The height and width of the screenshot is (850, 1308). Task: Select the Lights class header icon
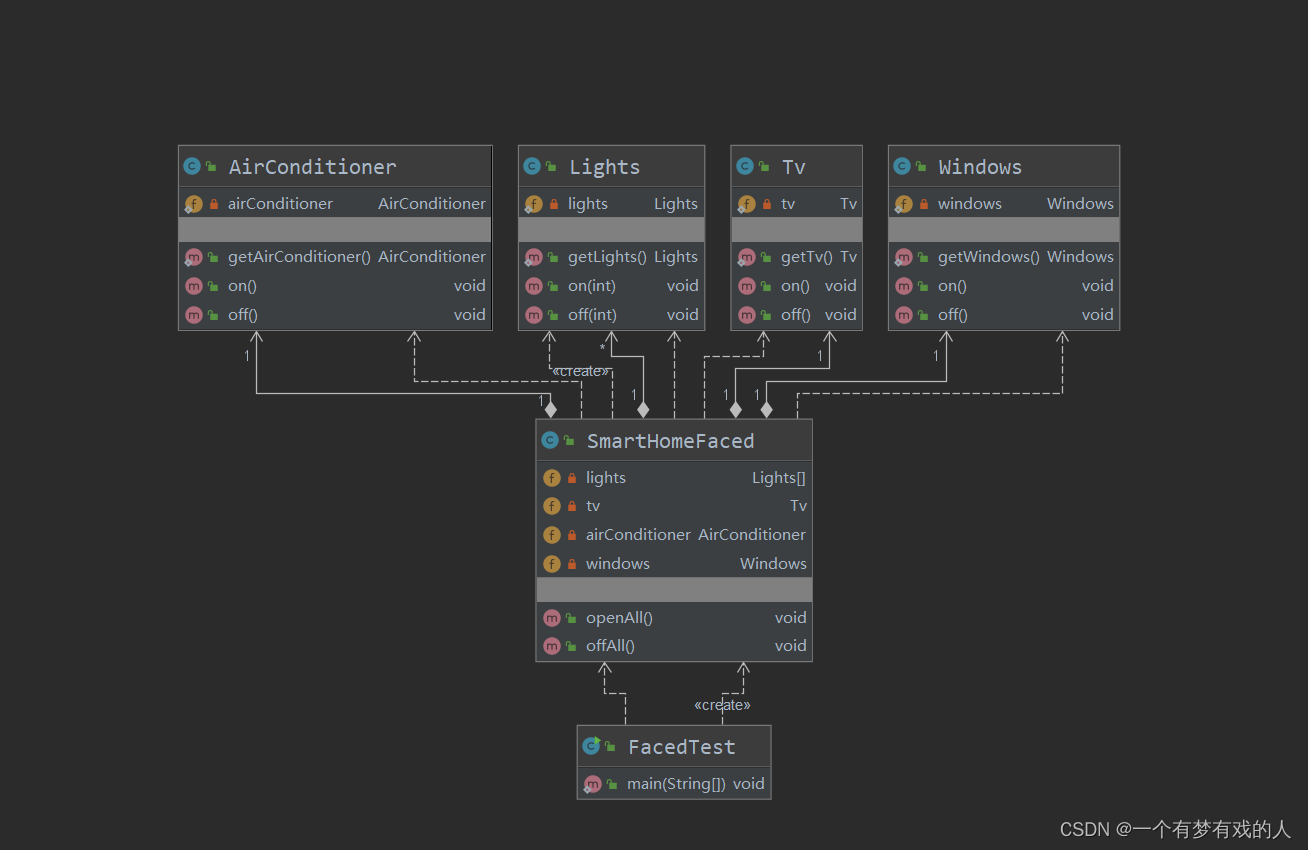coord(532,167)
